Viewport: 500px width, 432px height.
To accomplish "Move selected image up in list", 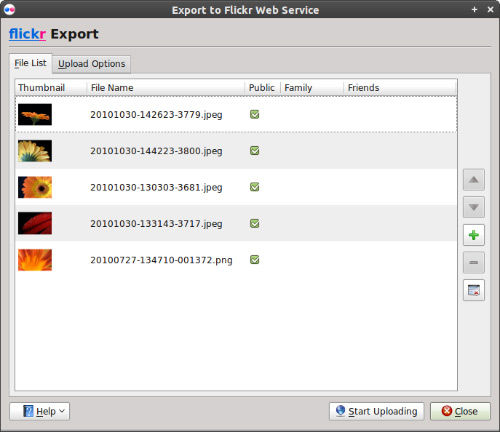I will [x=474, y=180].
